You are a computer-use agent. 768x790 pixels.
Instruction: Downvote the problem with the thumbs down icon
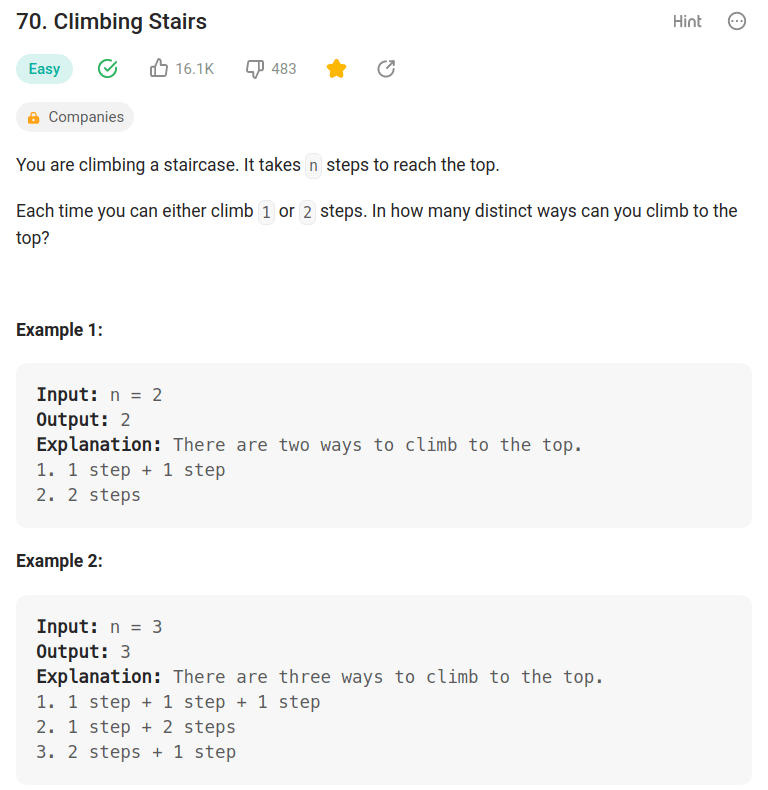point(255,69)
